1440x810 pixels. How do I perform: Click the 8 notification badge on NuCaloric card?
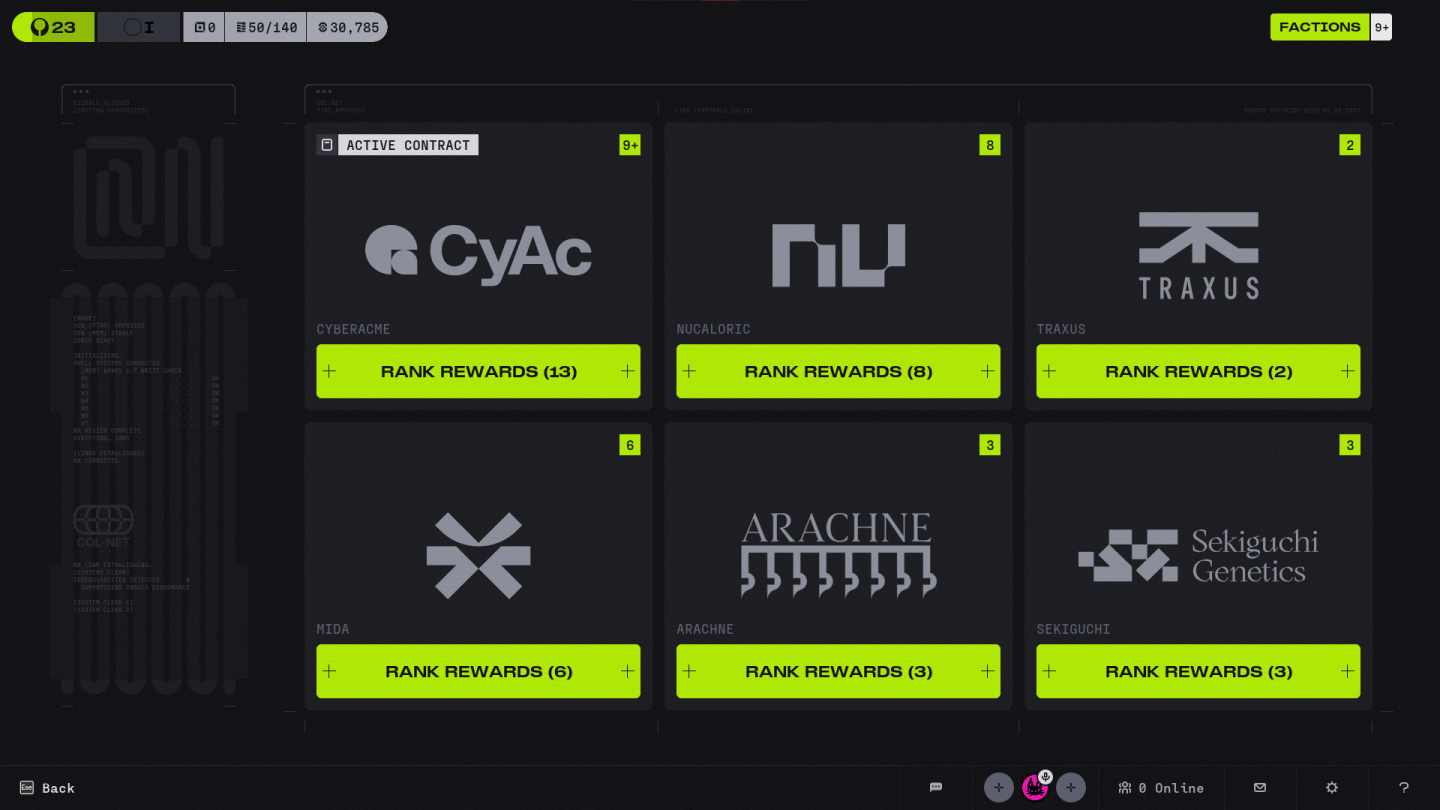(x=990, y=145)
